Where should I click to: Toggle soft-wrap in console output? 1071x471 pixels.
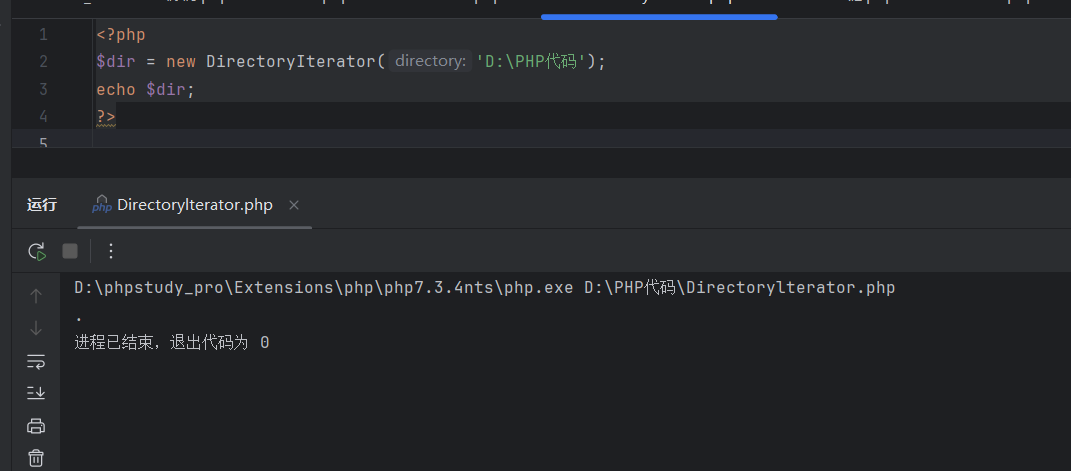tap(36, 361)
